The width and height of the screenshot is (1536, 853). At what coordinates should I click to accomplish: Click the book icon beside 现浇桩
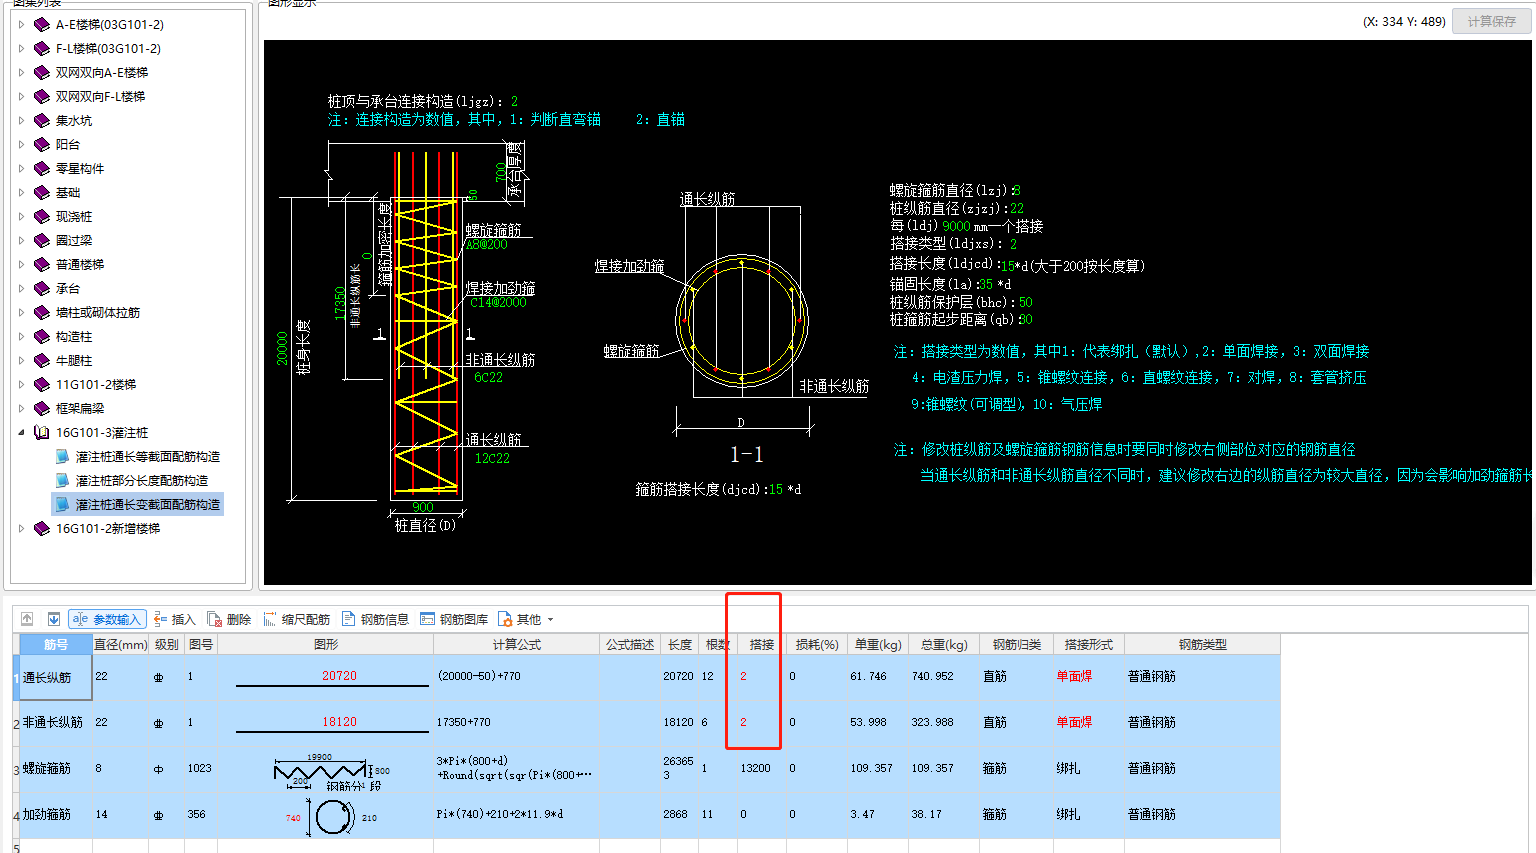[41, 216]
